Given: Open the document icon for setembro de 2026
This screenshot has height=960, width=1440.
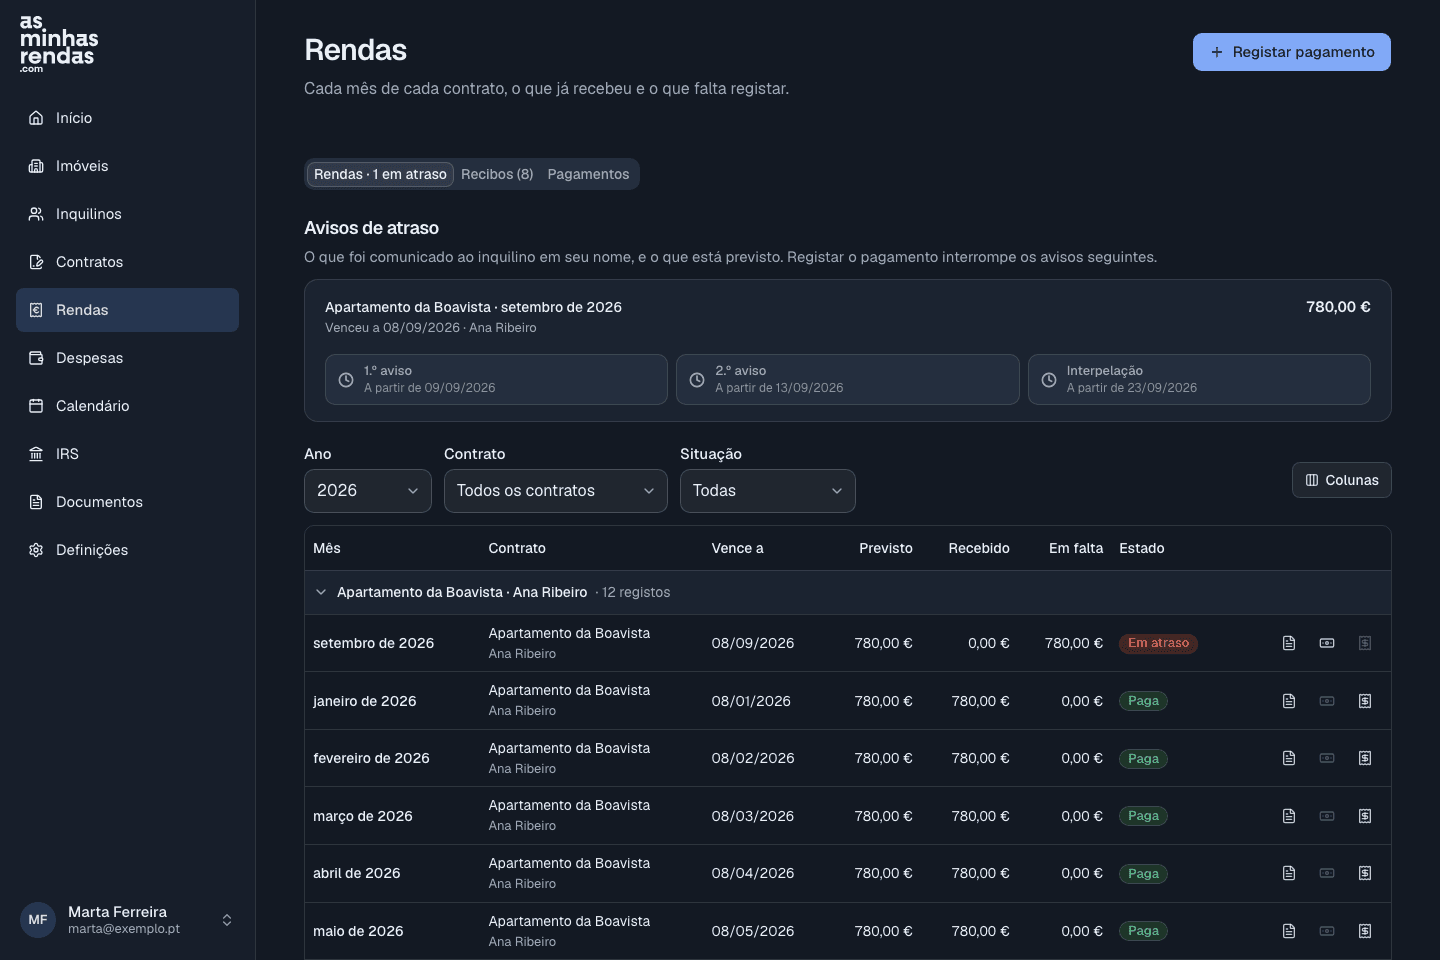Looking at the screenshot, I should pos(1289,643).
